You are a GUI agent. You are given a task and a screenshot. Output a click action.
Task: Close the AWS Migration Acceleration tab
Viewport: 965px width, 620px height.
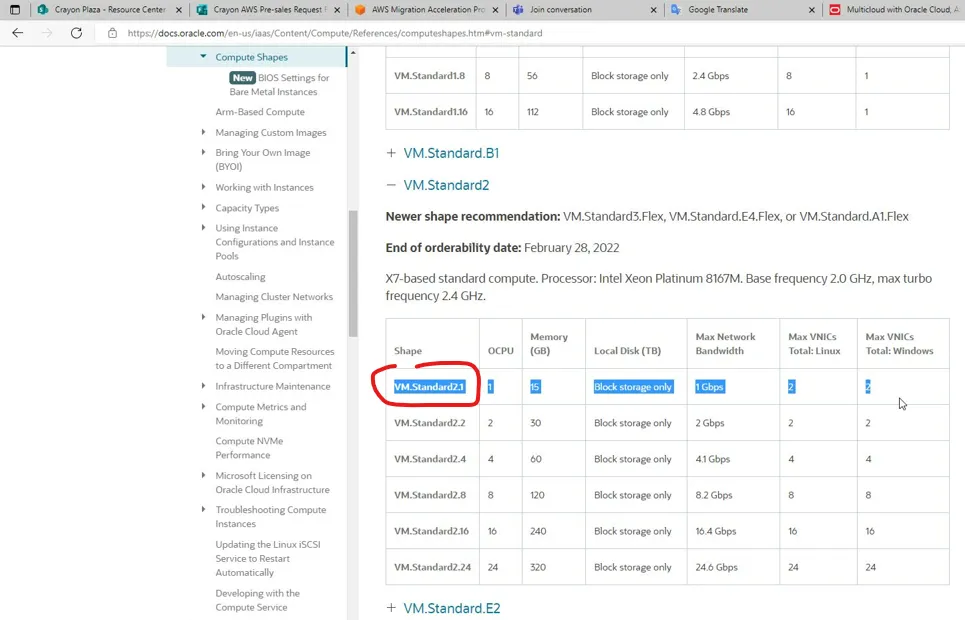(x=495, y=10)
